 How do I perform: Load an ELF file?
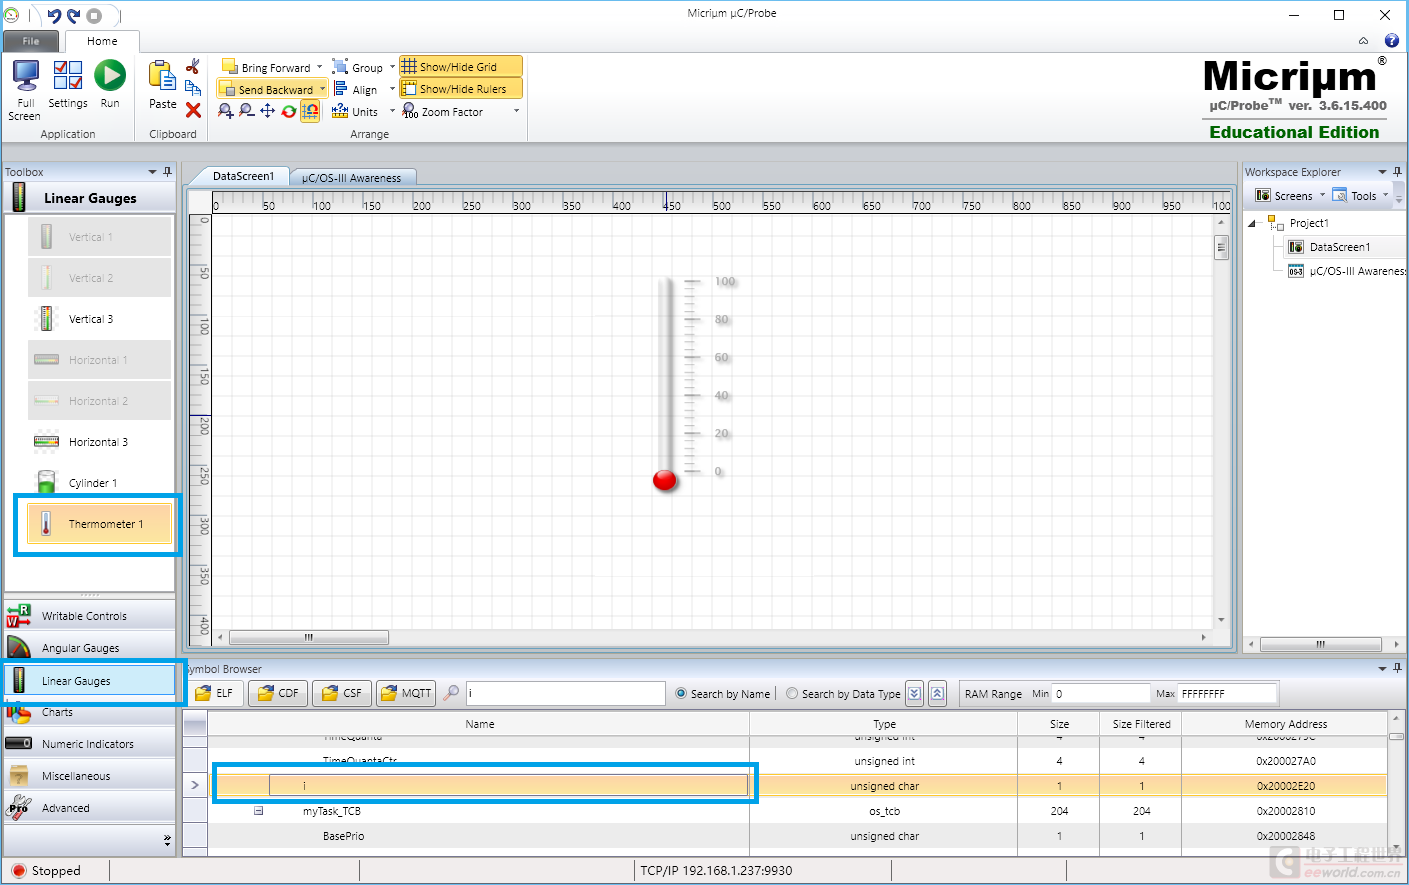click(x=214, y=693)
